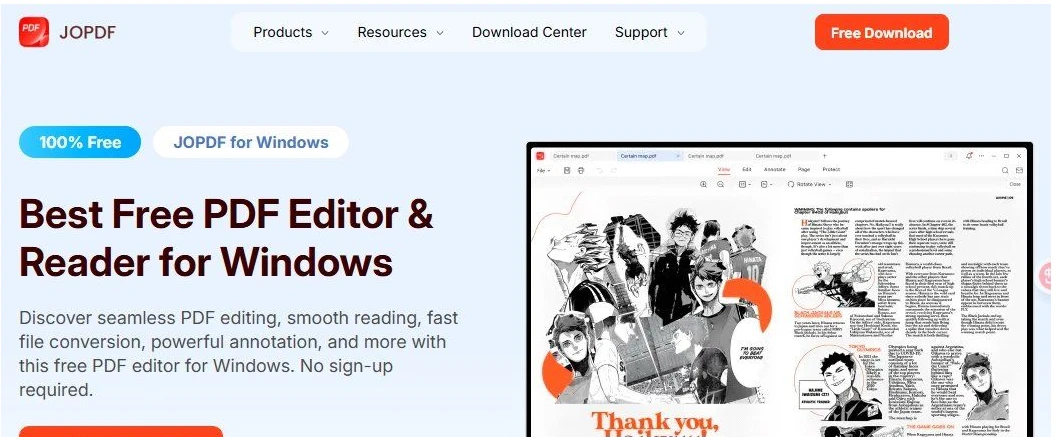Open the File menu in app preview
Image resolution: width=1057 pixels, height=437 pixels.
pyautogui.click(x=543, y=171)
